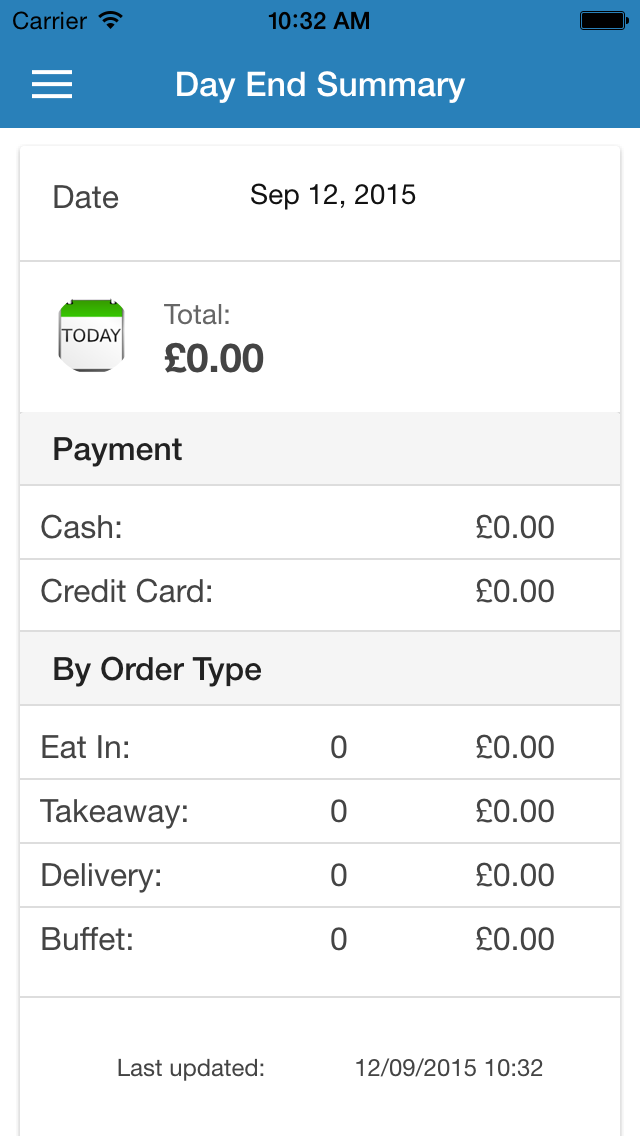Tap the Payment section header
This screenshot has width=640, height=1136.
point(118,450)
